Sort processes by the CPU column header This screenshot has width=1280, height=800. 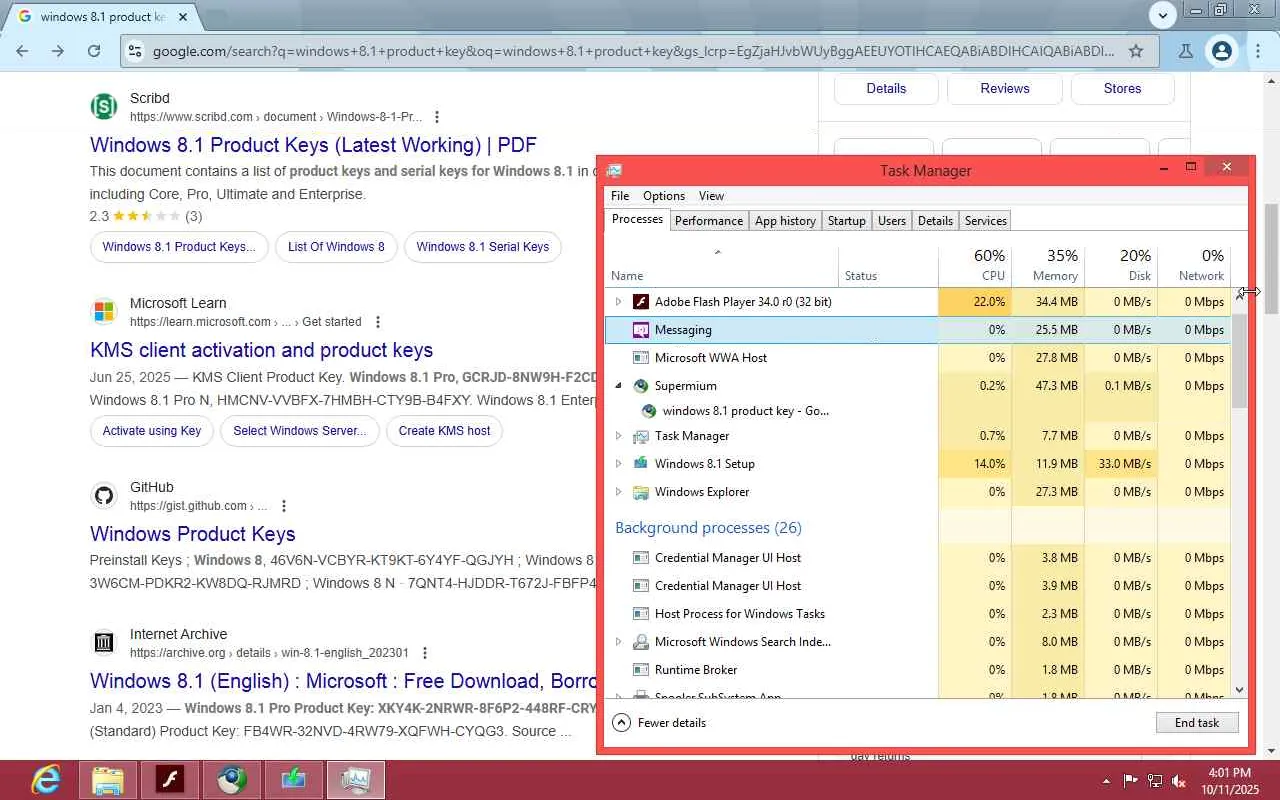(x=975, y=265)
